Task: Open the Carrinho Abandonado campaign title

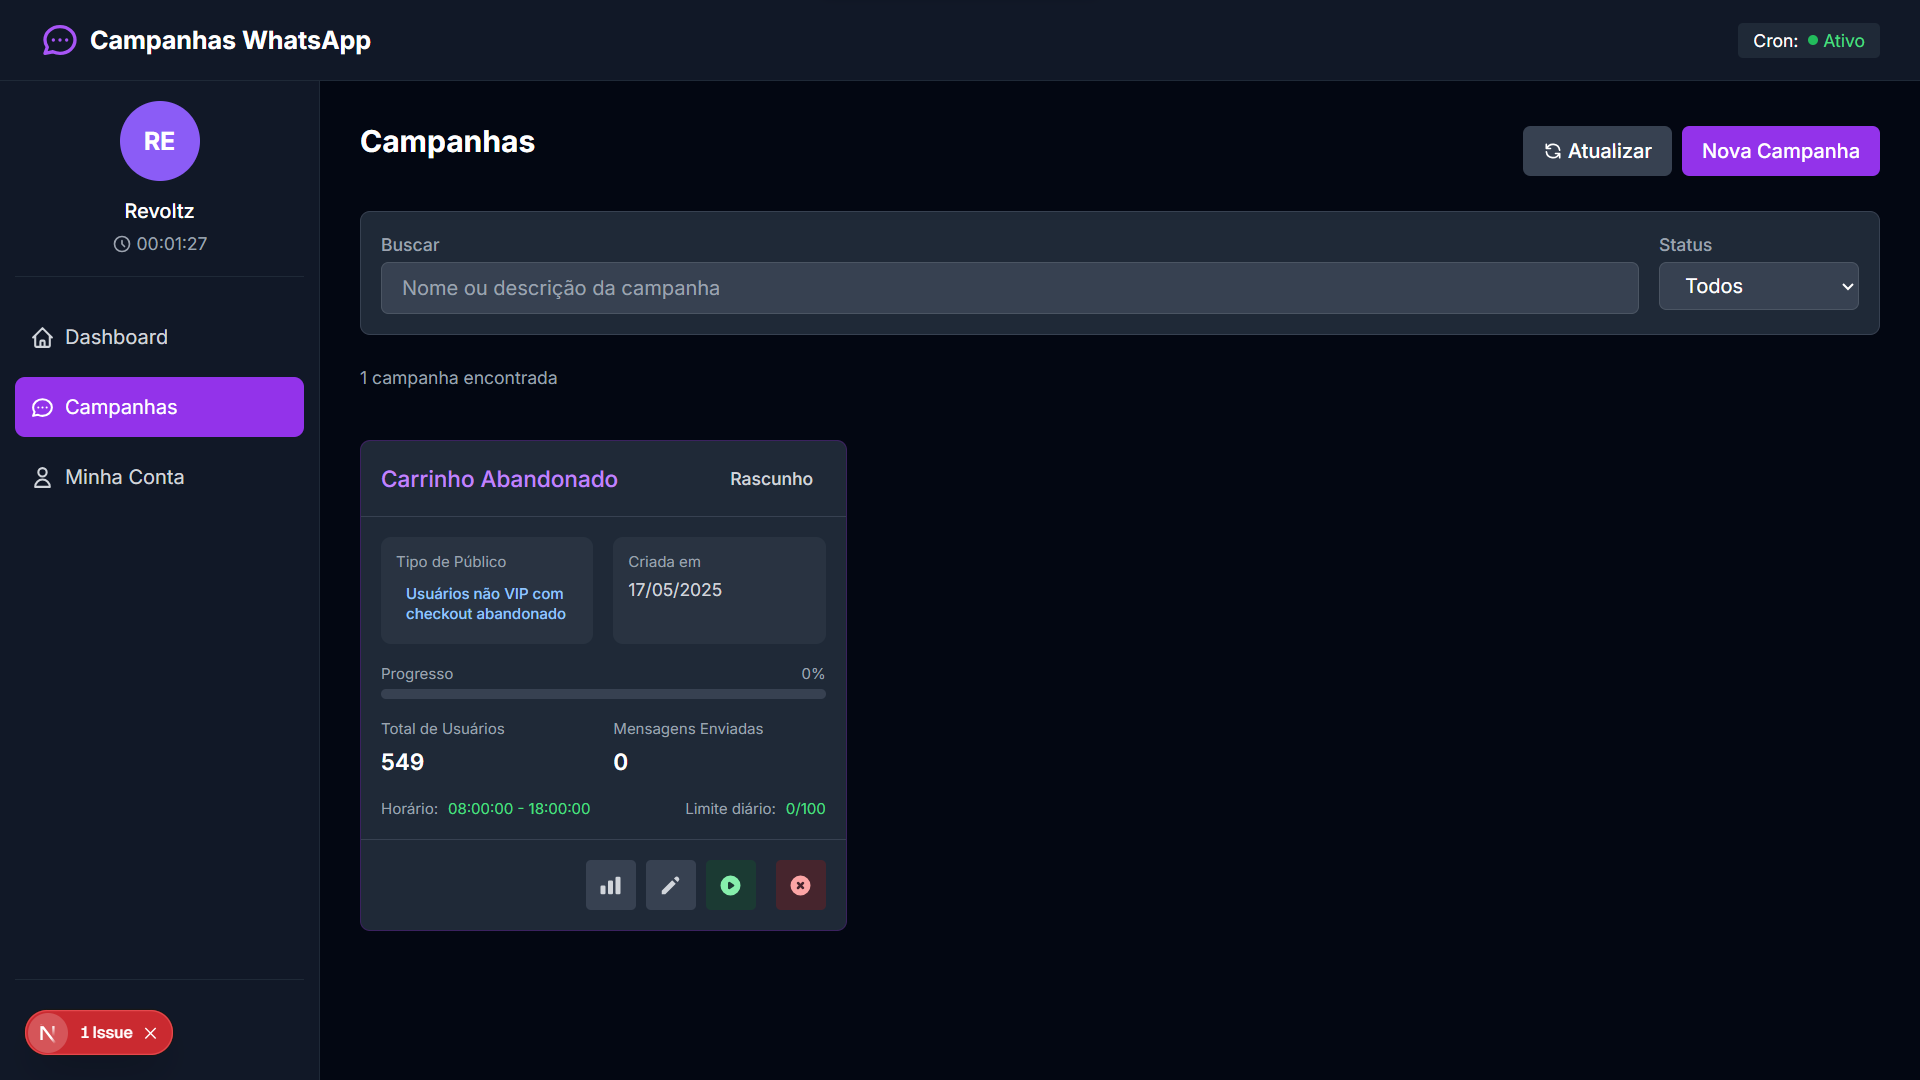Action: pyautogui.click(x=499, y=479)
